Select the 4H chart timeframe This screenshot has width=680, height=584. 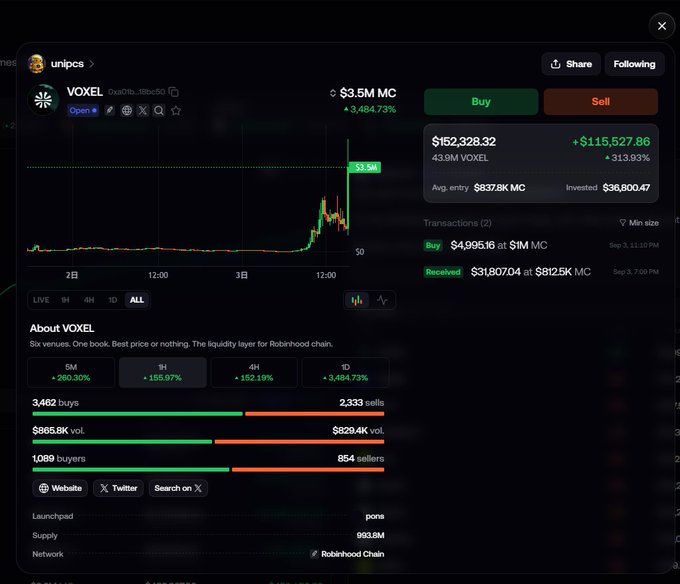click(x=89, y=300)
